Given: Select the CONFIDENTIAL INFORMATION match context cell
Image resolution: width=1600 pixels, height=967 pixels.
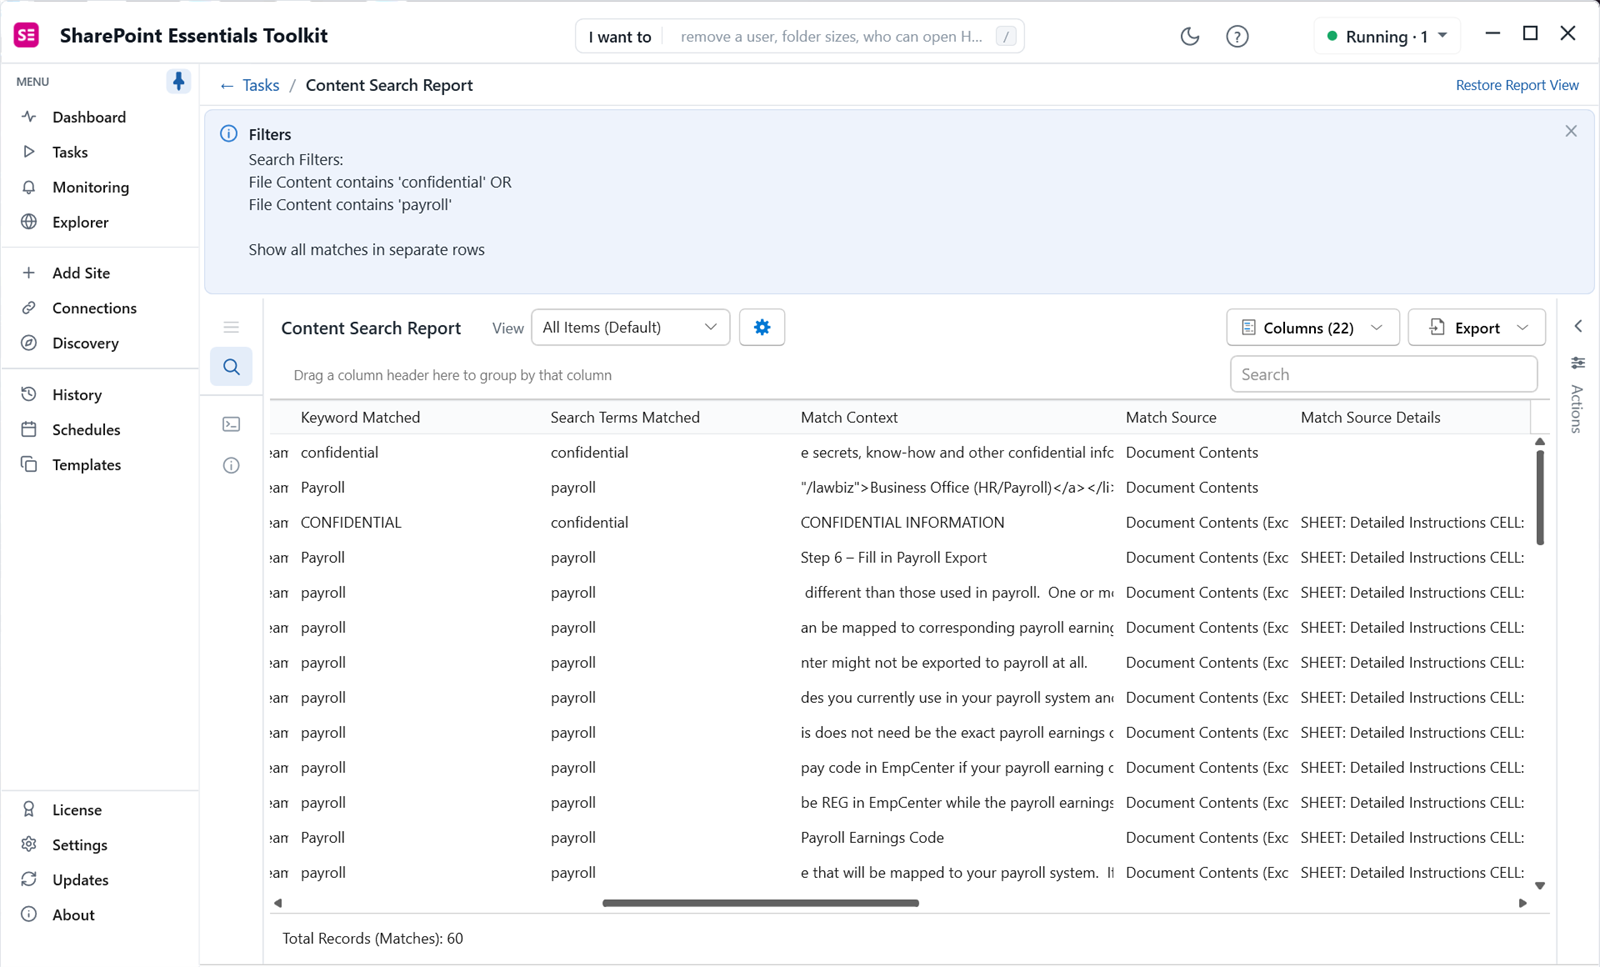Looking at the screenshot, I should [x=902, y=522].
